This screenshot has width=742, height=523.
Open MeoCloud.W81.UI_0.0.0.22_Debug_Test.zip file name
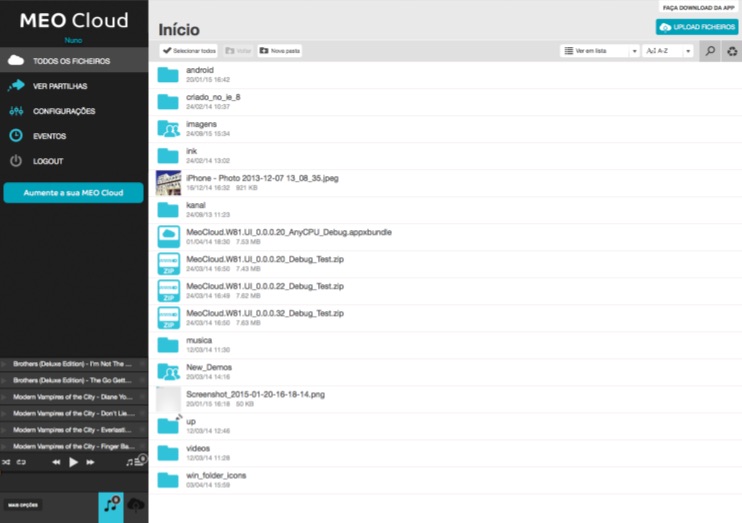265,286
